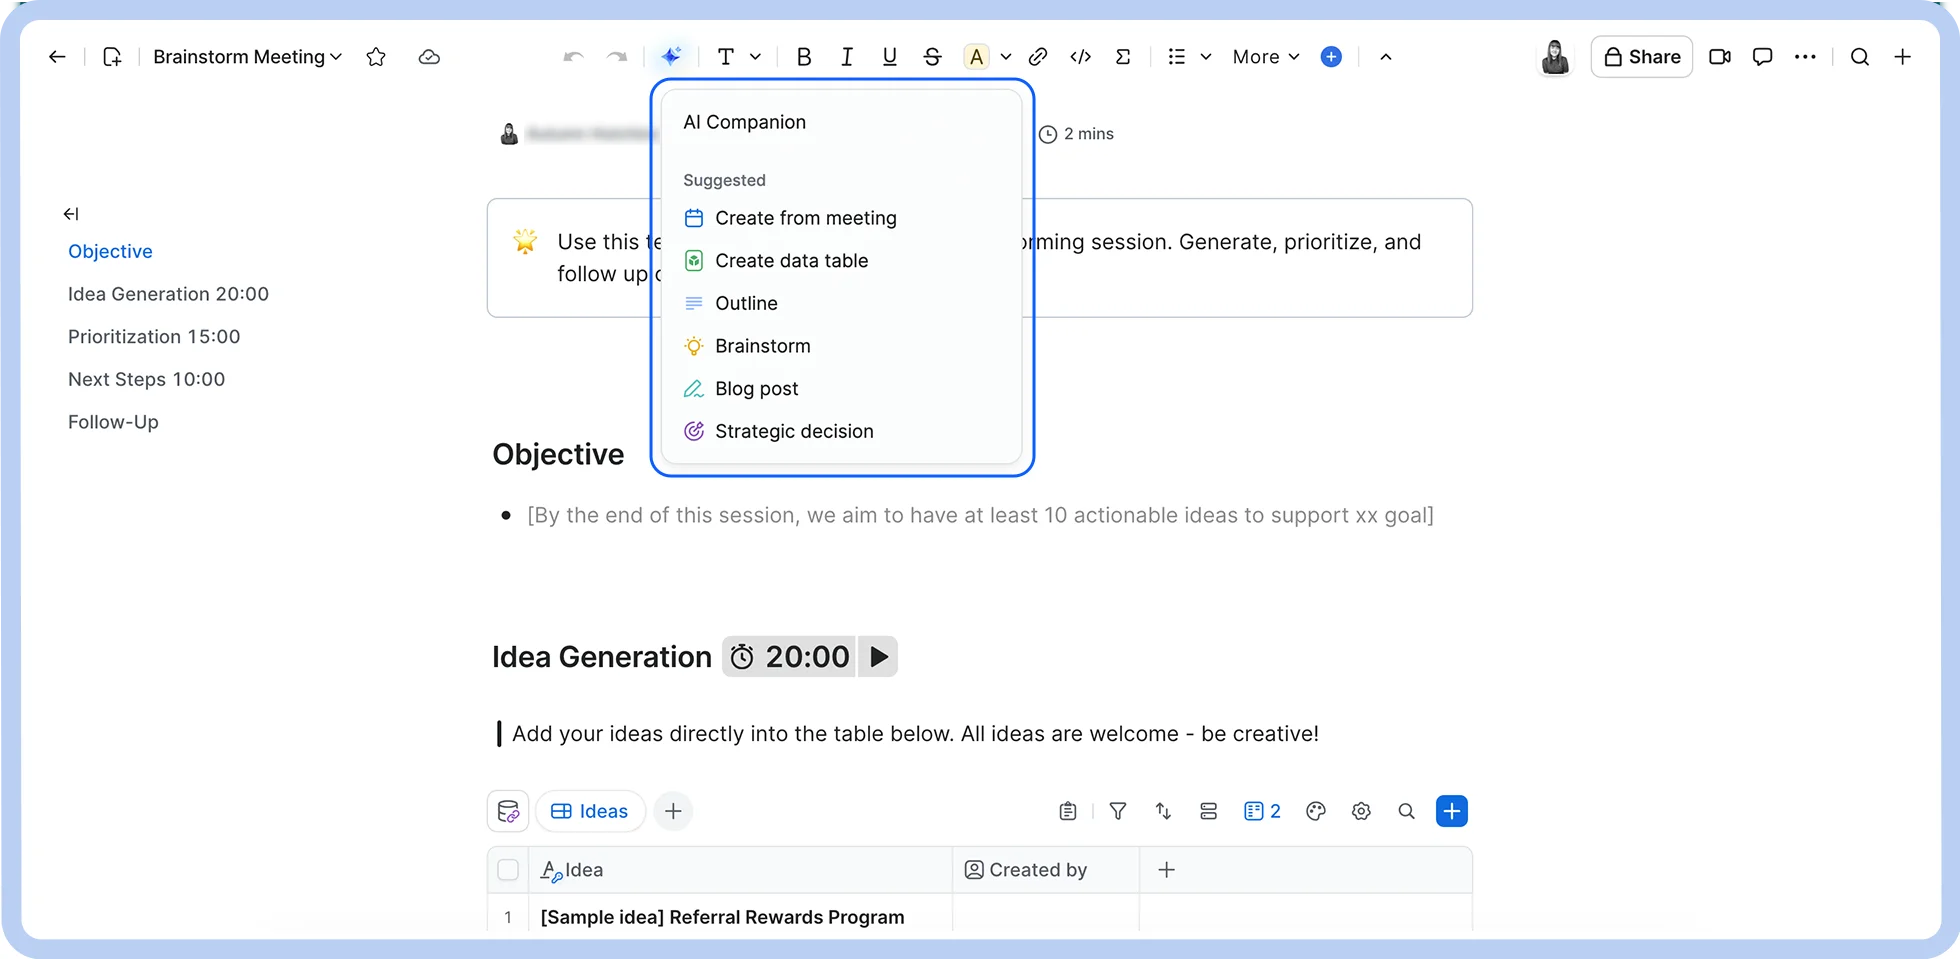Open the More formatting dropdown

[1264, 57]
